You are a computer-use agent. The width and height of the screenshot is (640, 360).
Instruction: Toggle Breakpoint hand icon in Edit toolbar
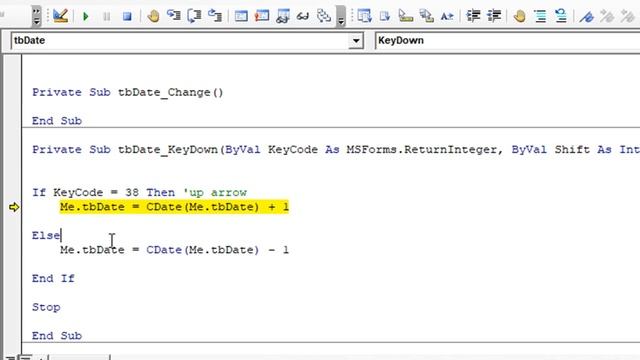[520, 16]
